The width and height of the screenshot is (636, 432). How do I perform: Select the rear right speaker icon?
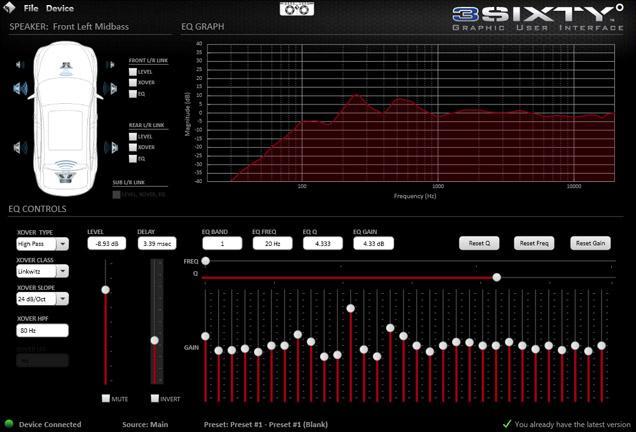point(112,148)
